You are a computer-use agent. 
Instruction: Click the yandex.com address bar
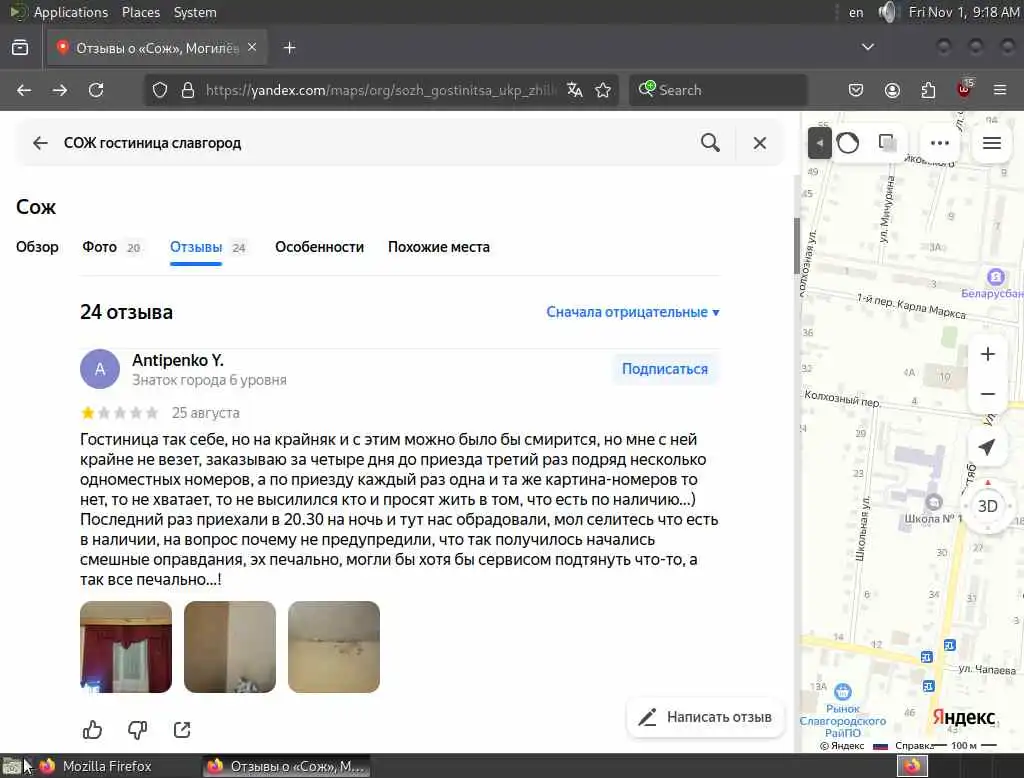click(381, 90)
